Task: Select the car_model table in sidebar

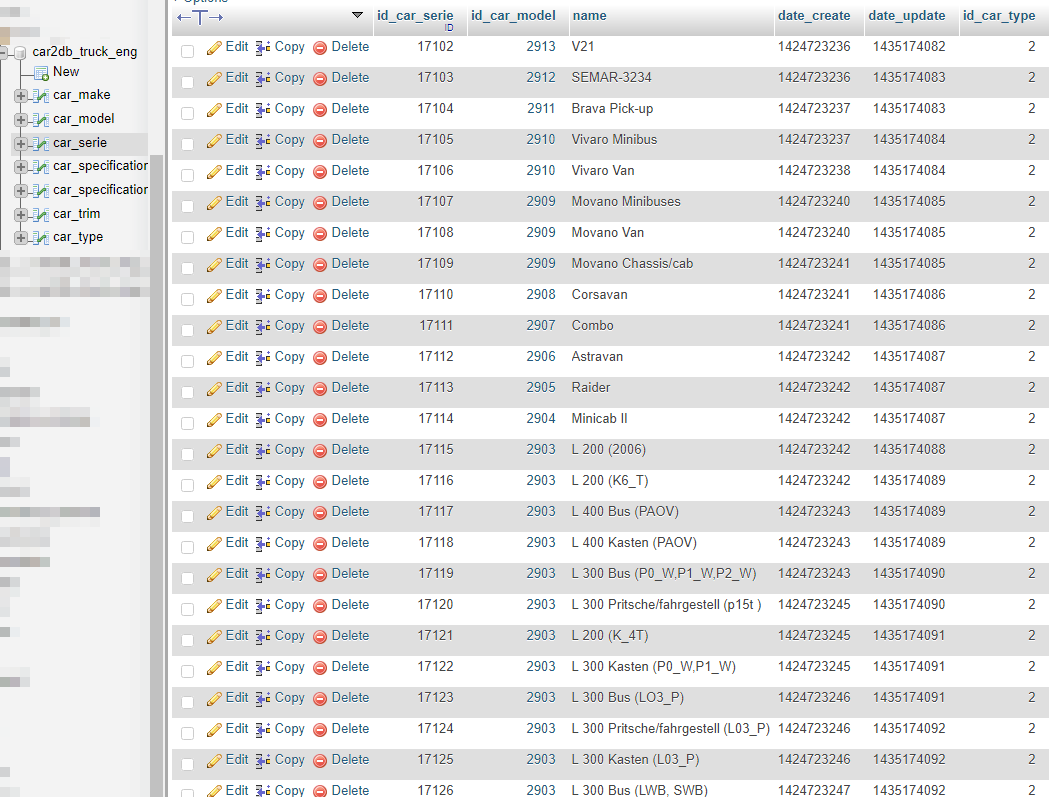Action: 84,119
